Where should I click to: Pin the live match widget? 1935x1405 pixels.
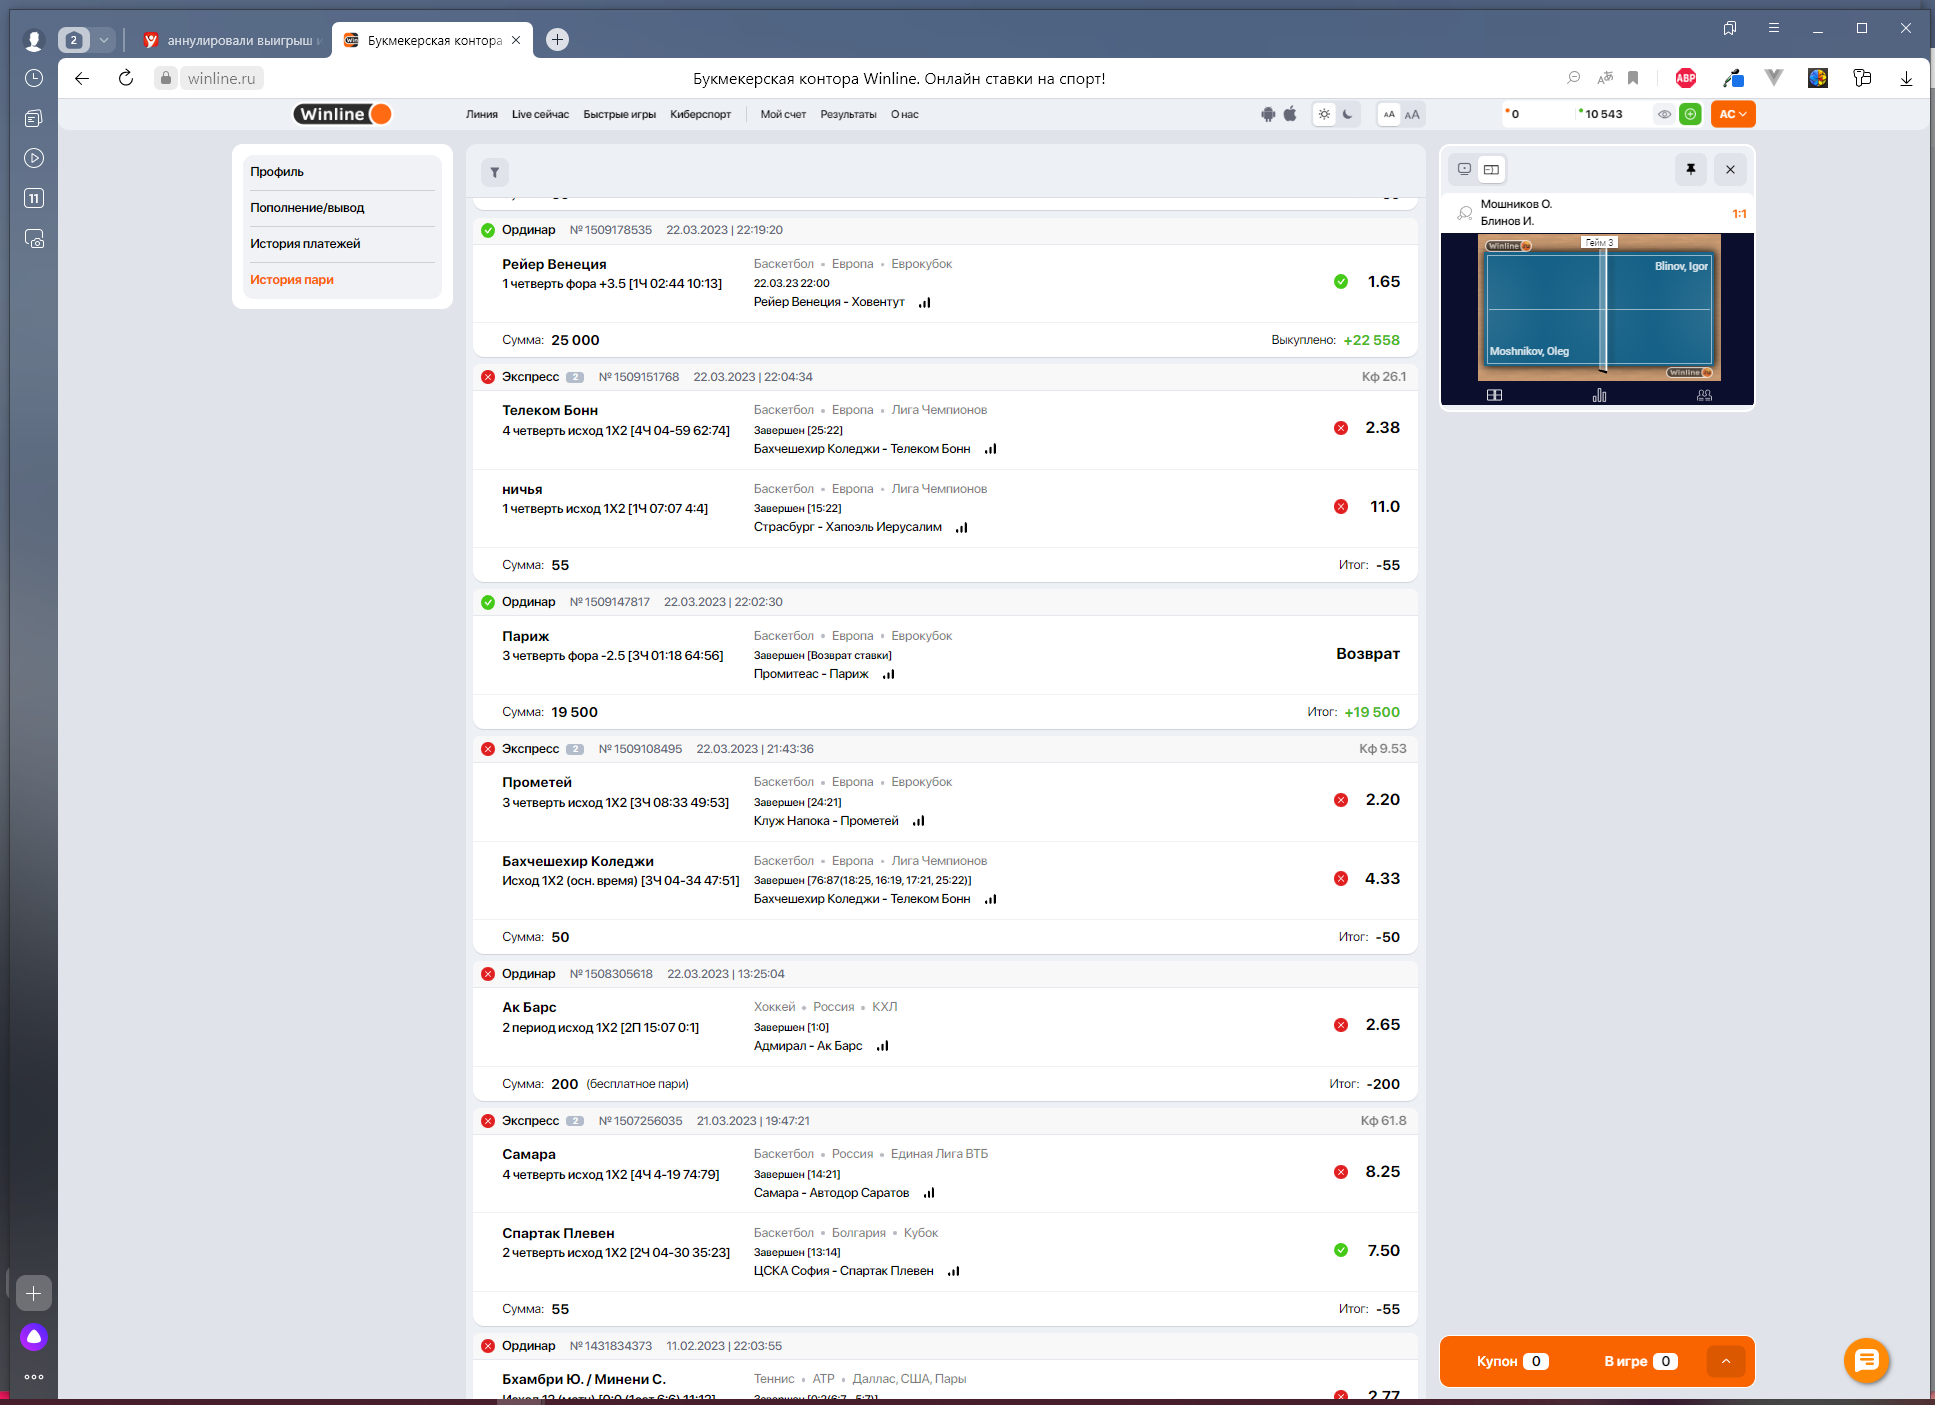[1690, 169]
